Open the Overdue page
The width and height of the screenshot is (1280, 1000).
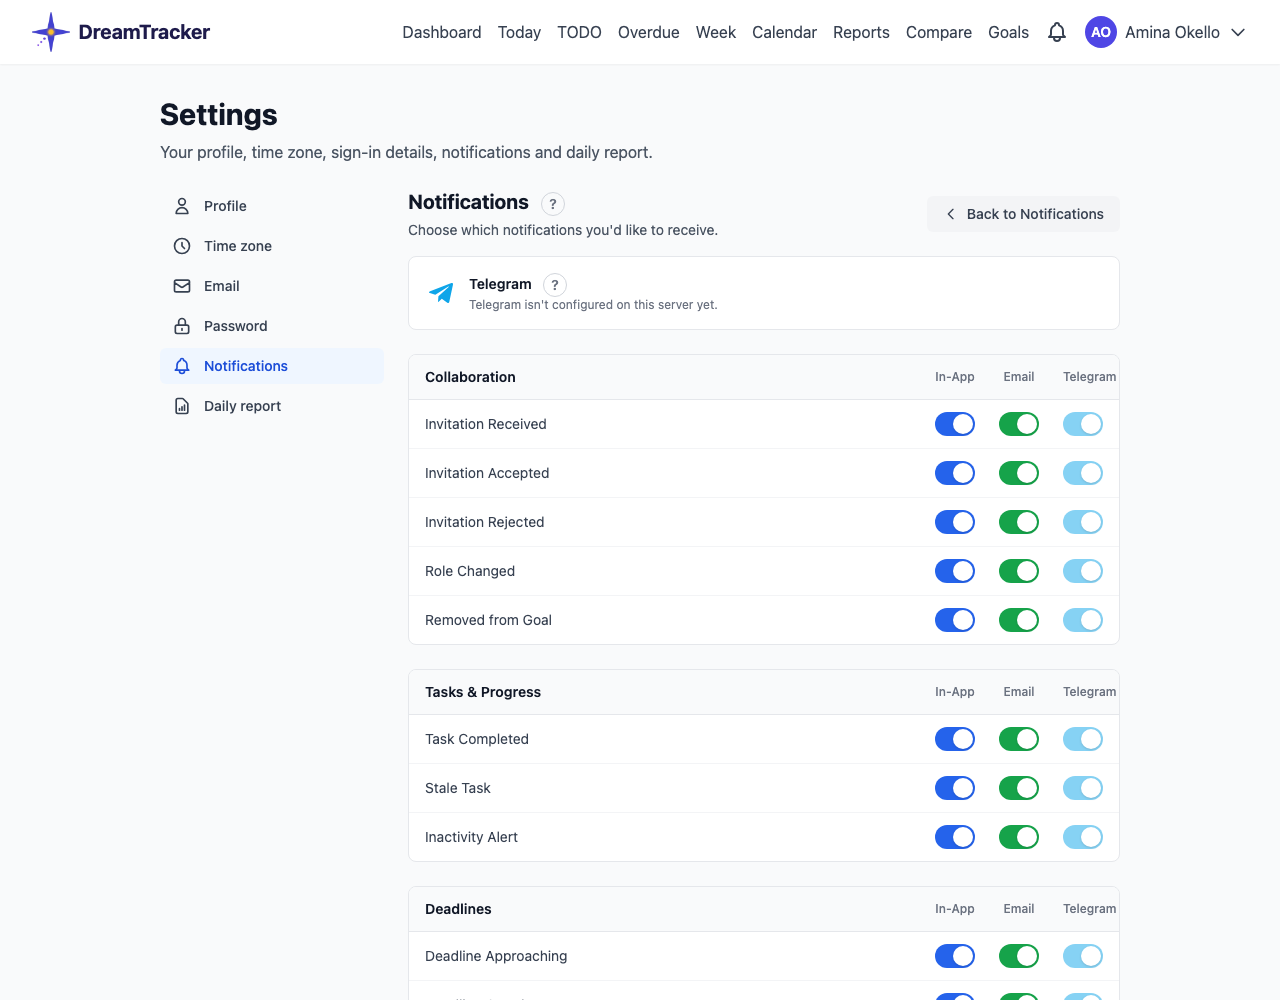pos(649,32)
